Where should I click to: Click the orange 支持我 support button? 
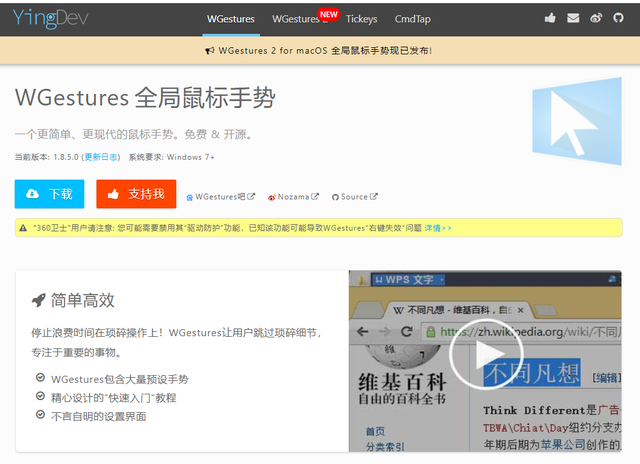tap(136, 194)
